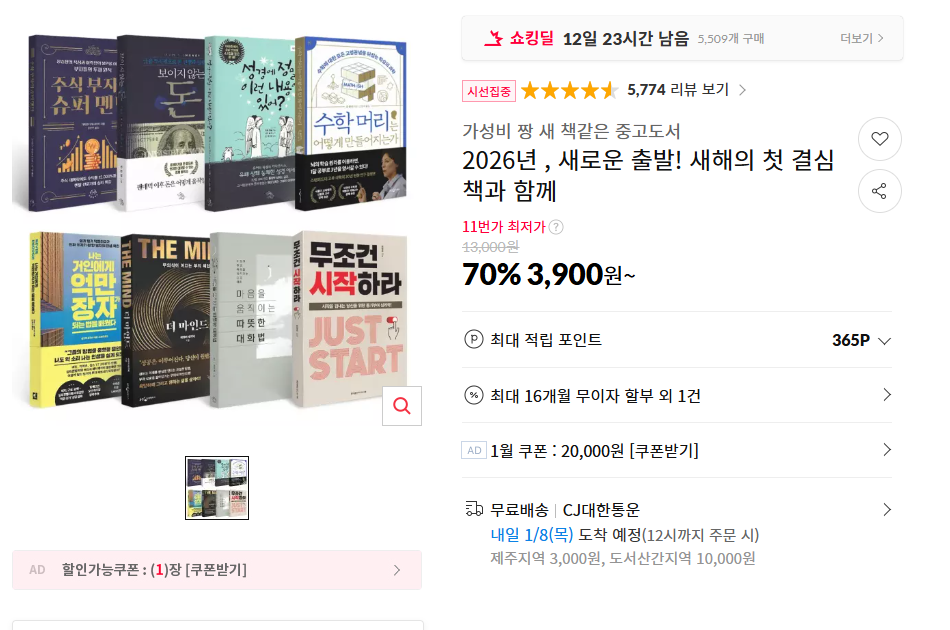
Task: Click 1월 쿠폰 20,000원 쿠폰받기
Action: (x=594, y=451)
